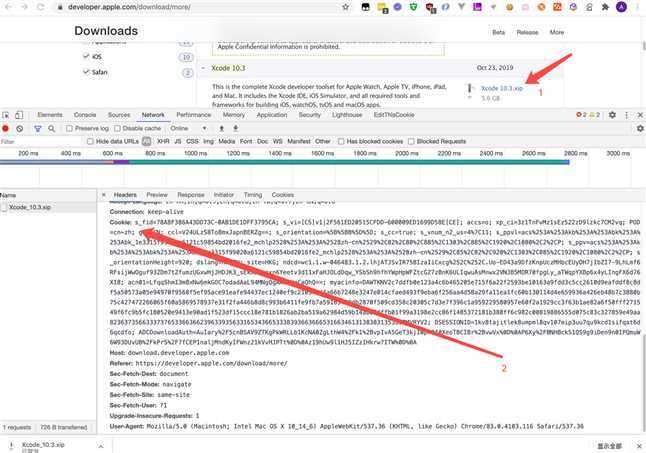The height and width of the screenshot is (453, 646).
Task: Export HAR with the download arrow
Action: pyautogui.click(x=236, y=128)
